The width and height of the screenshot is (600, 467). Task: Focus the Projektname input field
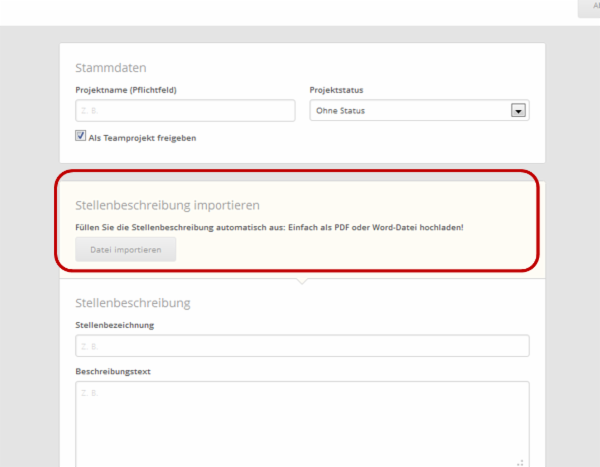pyautogui.click(x=185, y=111)
